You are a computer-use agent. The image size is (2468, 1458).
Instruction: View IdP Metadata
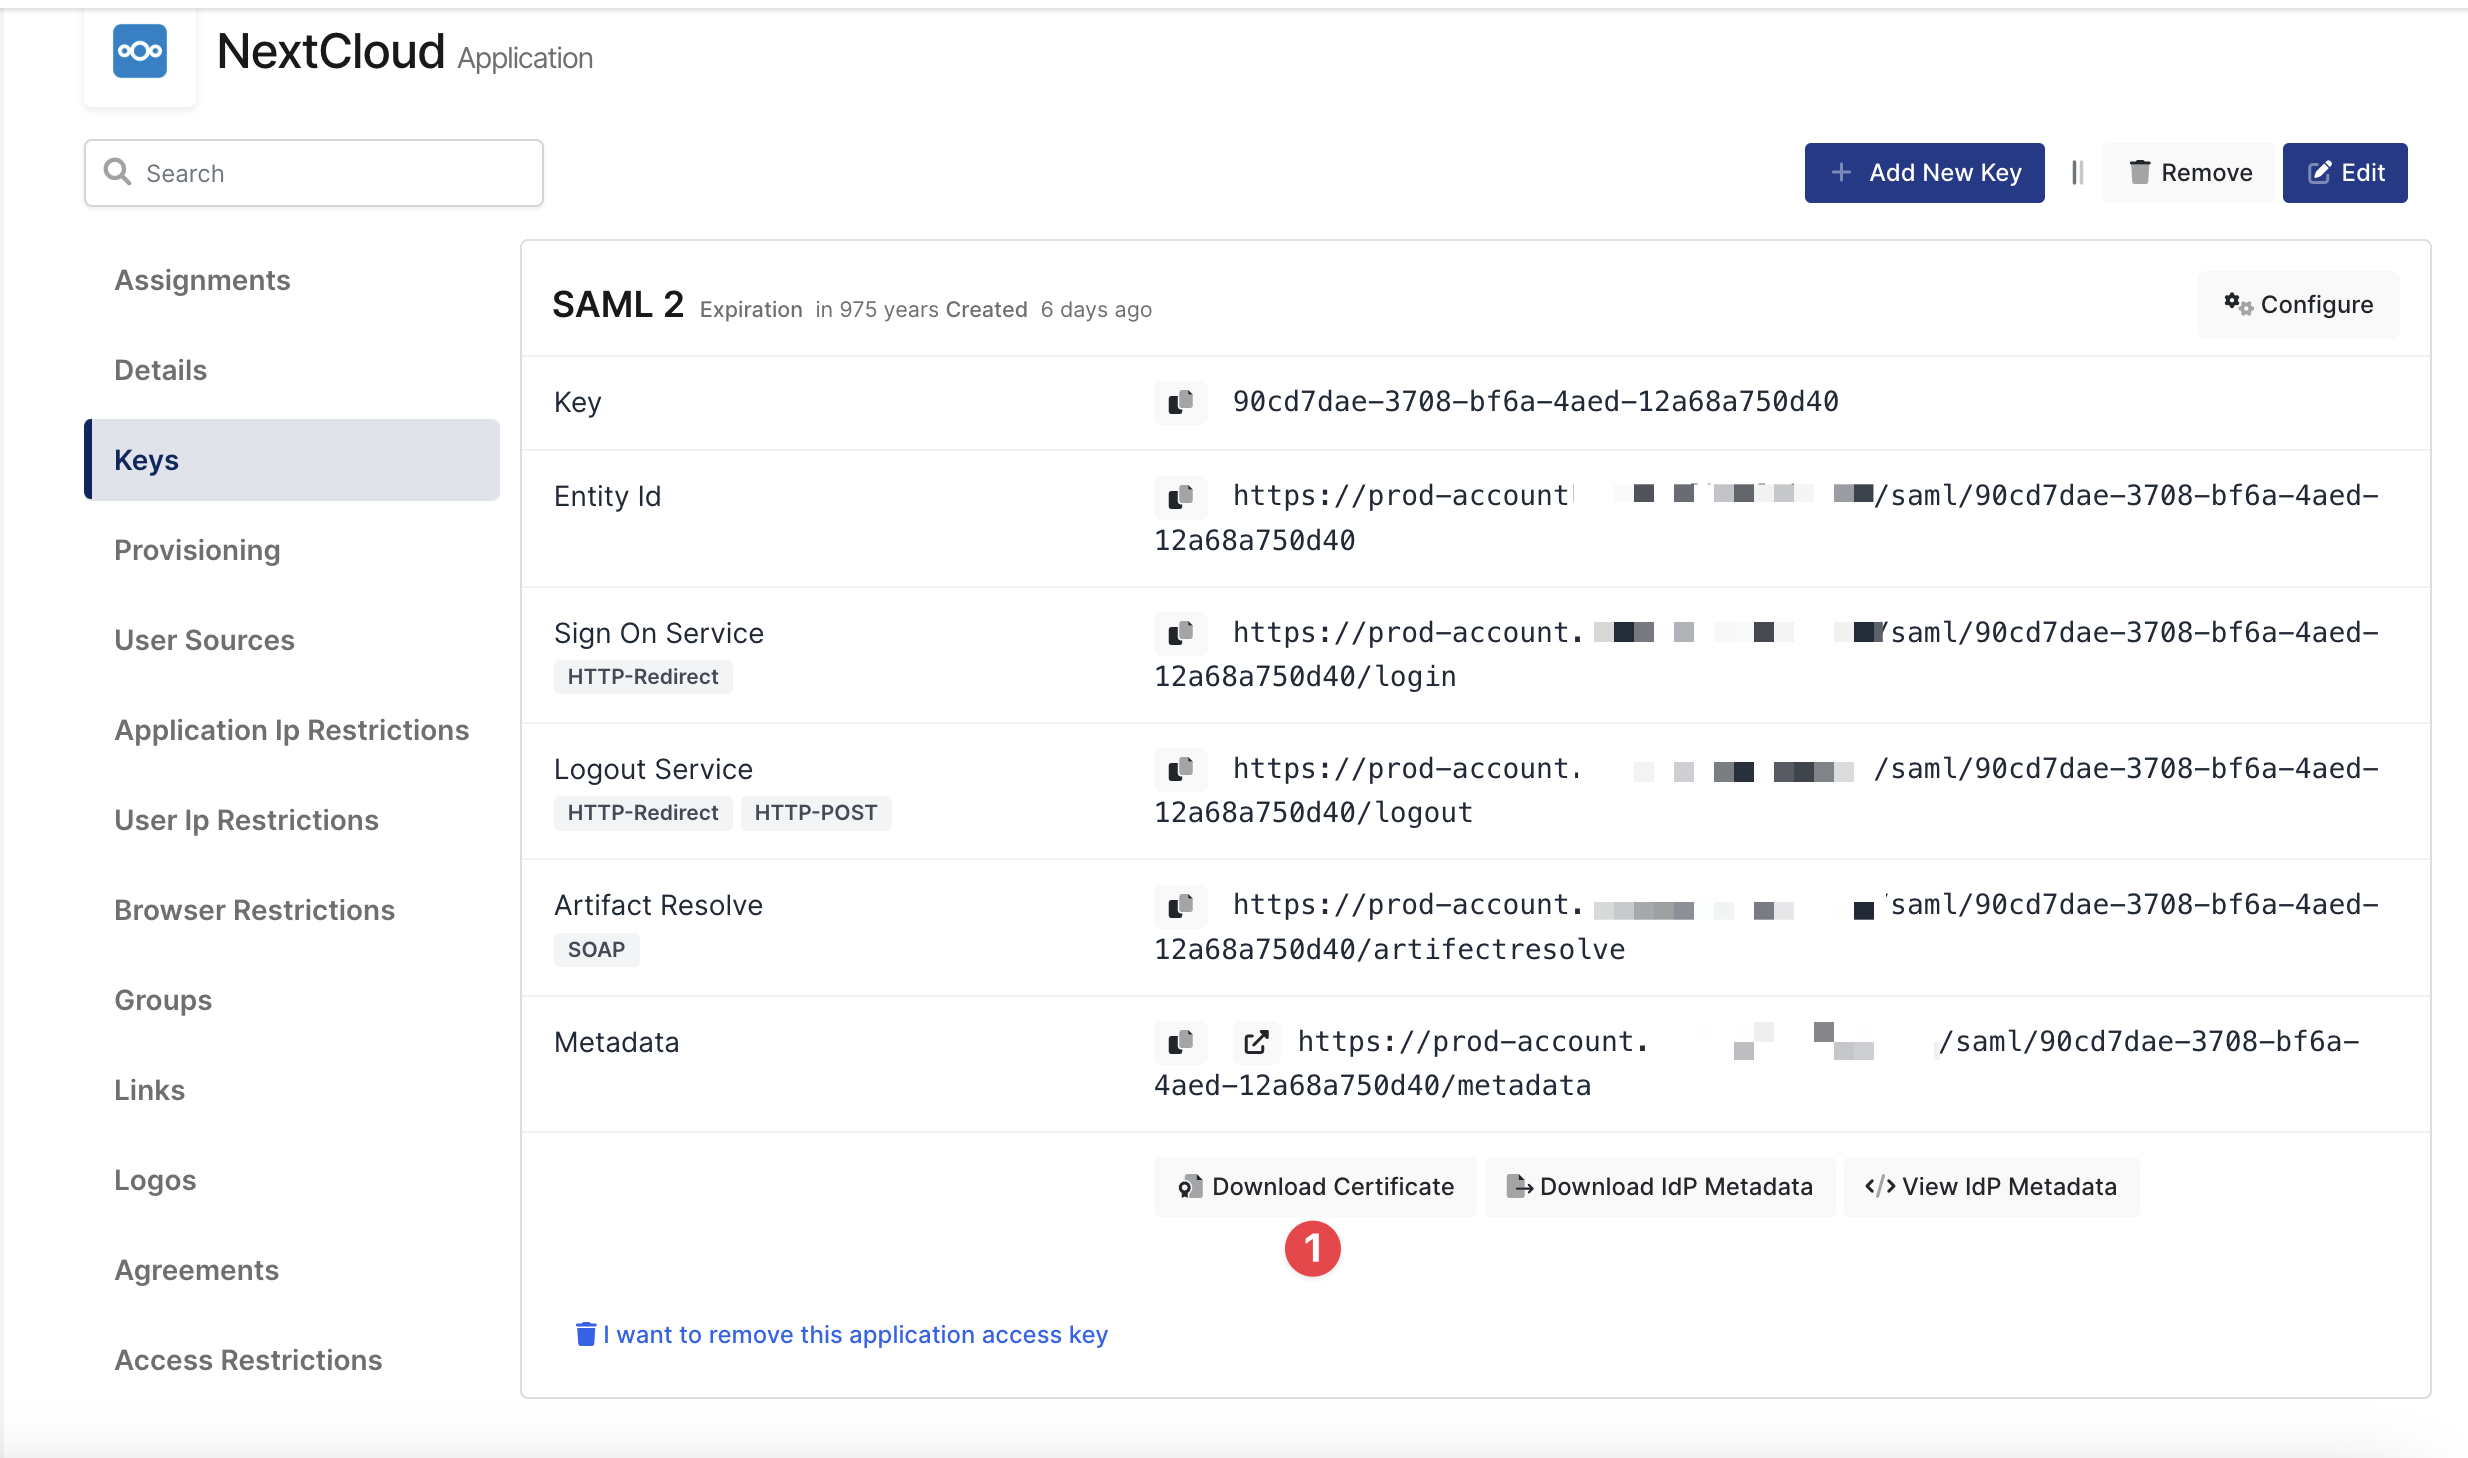pyautogui.click(x=1991, y=1187)
